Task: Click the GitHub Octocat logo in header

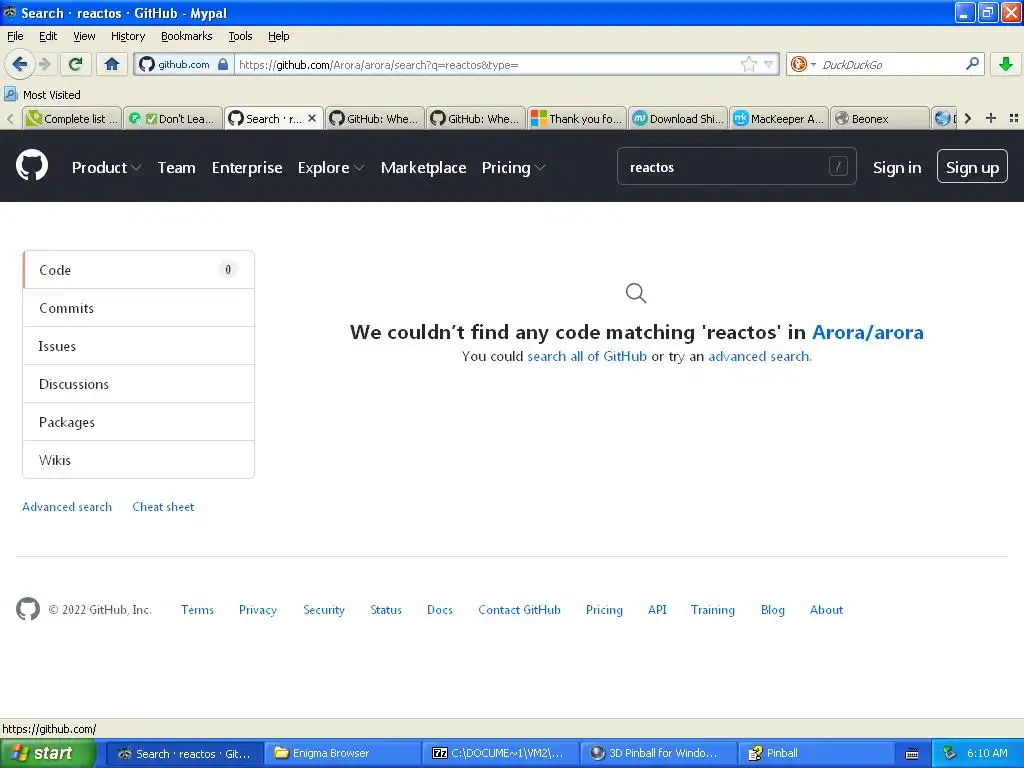Action: click(x=32, y=165)
